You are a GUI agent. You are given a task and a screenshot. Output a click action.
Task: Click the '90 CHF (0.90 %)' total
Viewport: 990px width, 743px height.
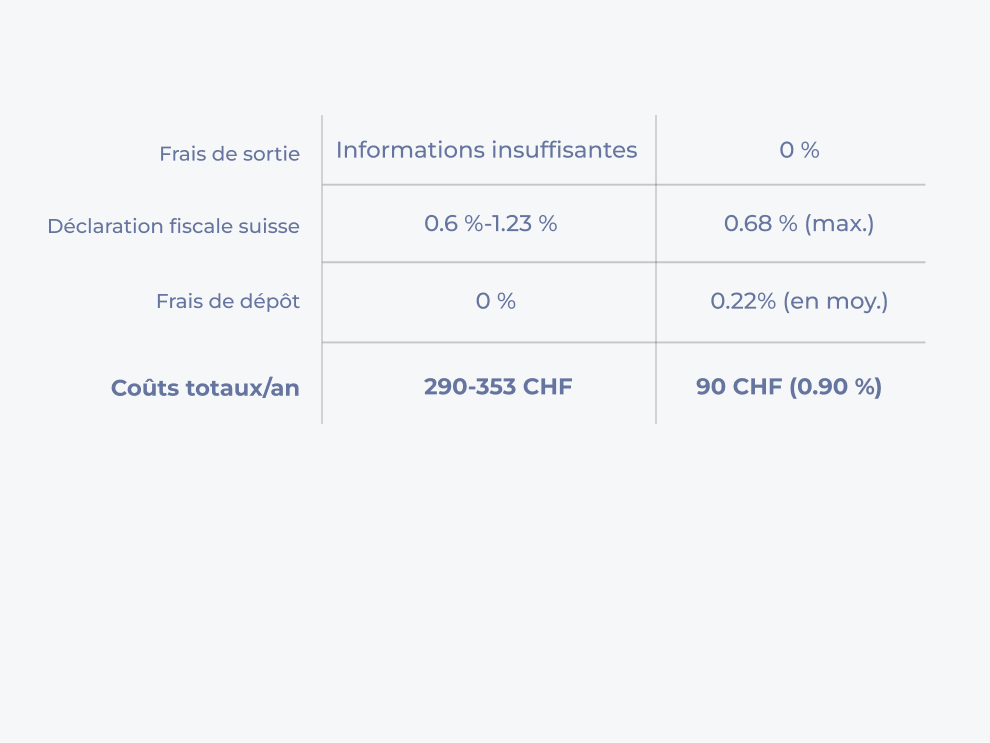point(789,387)
